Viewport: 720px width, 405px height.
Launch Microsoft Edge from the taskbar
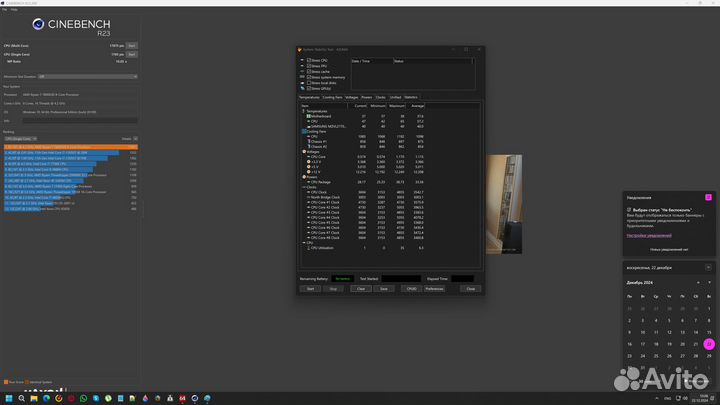[x=46, y=398]
